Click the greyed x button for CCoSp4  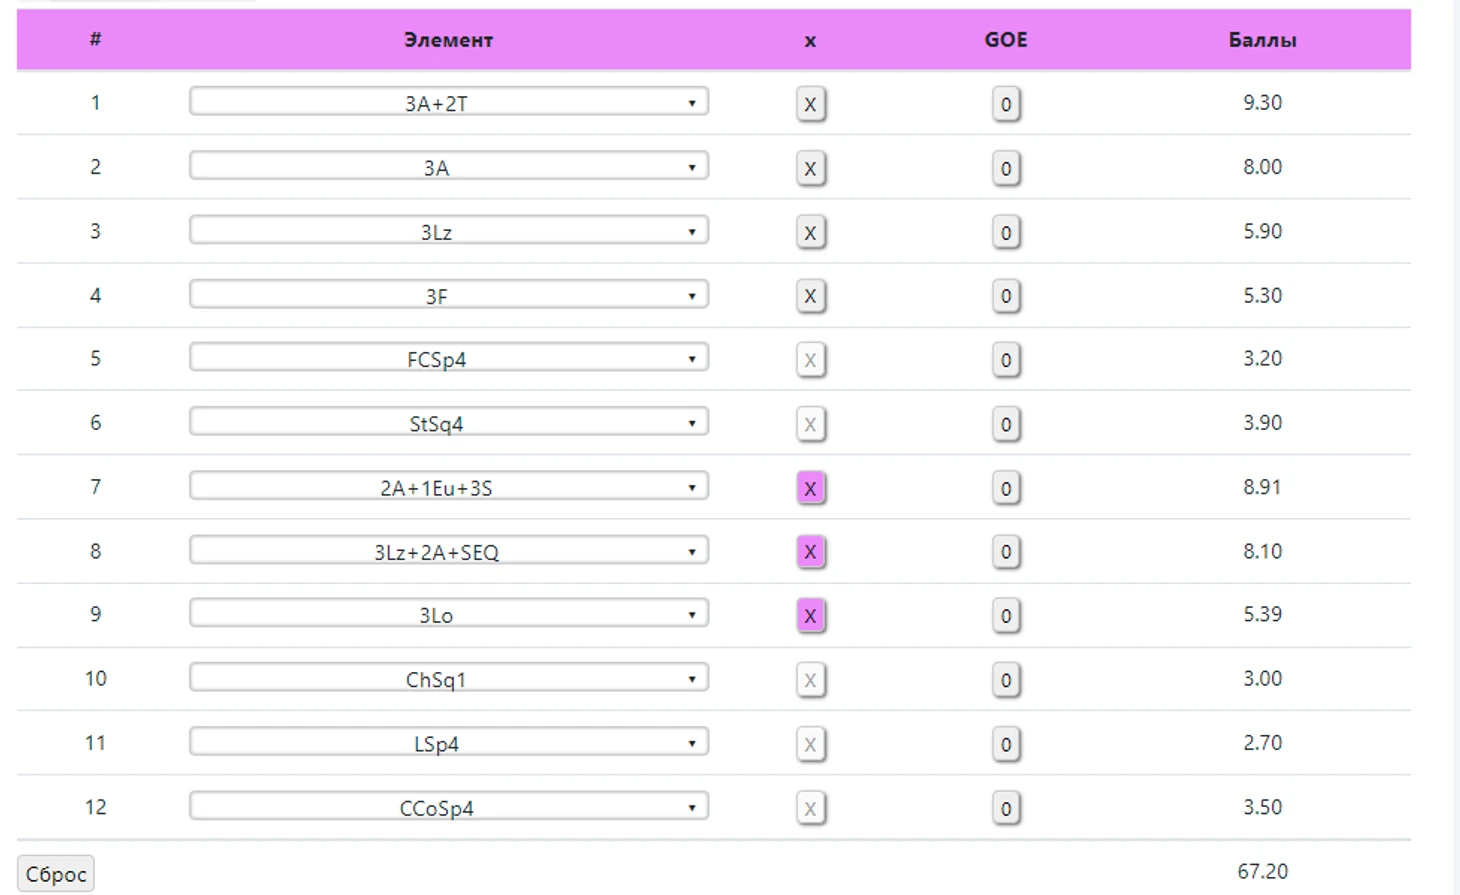pos(810,808)
